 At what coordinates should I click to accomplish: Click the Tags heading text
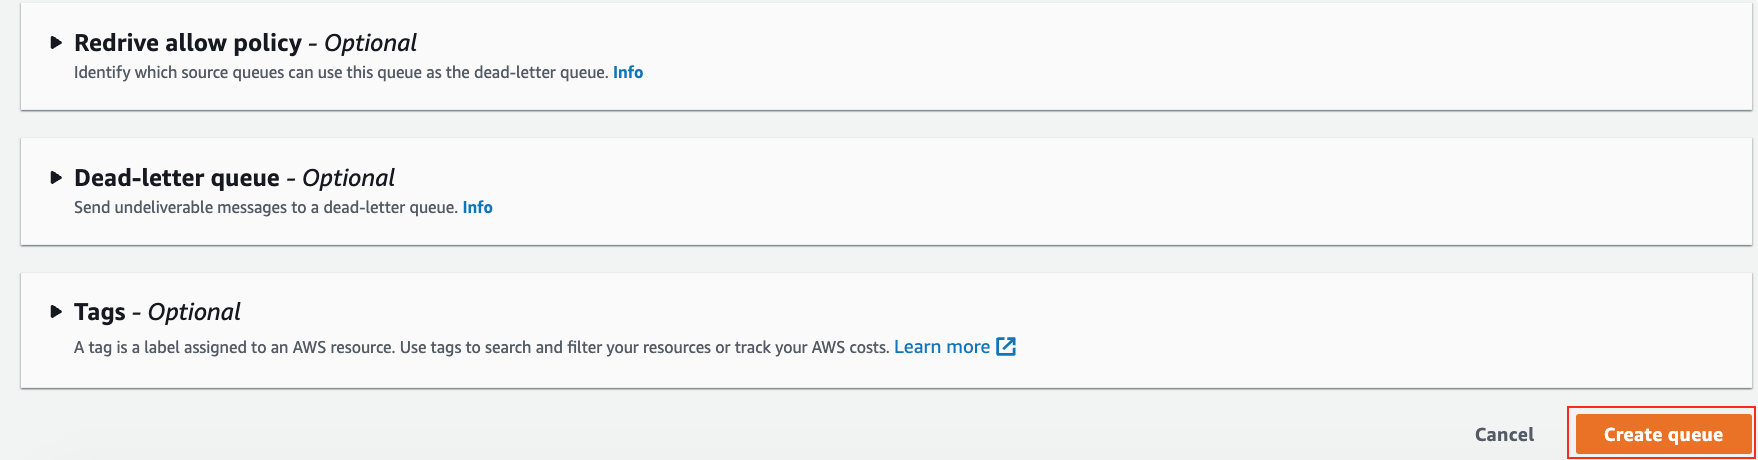point(100,312)
